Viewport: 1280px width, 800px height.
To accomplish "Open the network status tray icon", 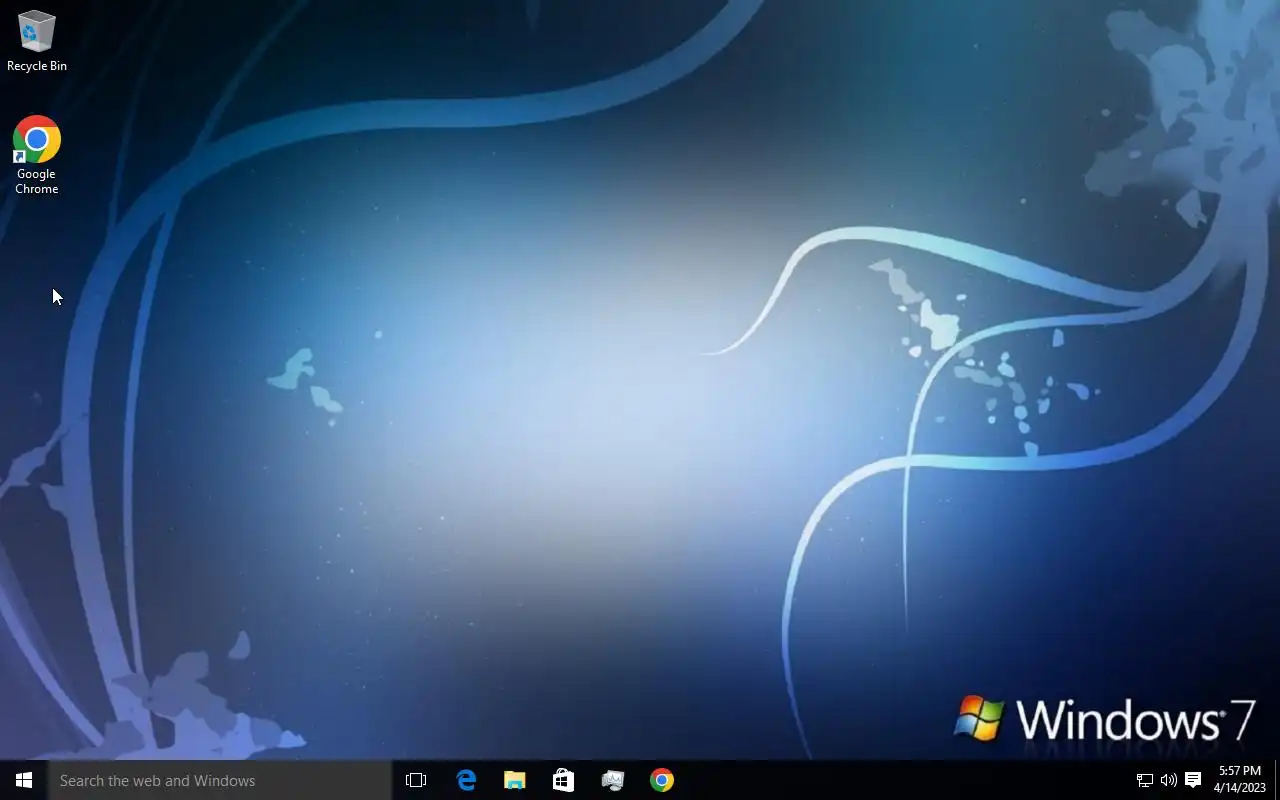I will click(1145, 780).
